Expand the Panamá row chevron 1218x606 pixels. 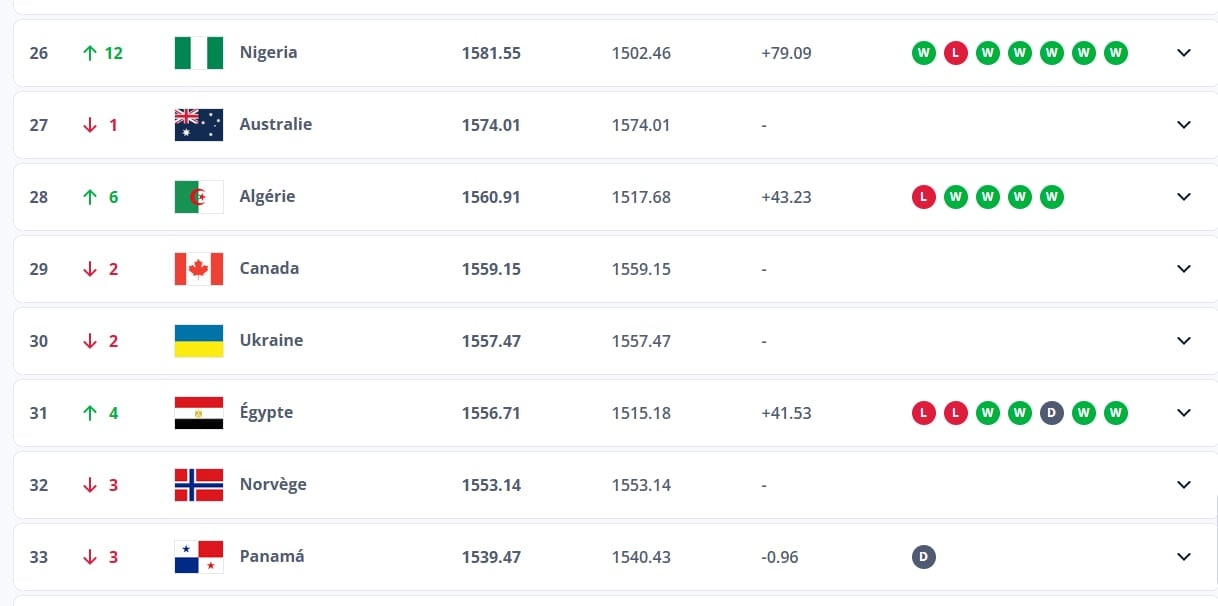click(x=1184, y=557)
